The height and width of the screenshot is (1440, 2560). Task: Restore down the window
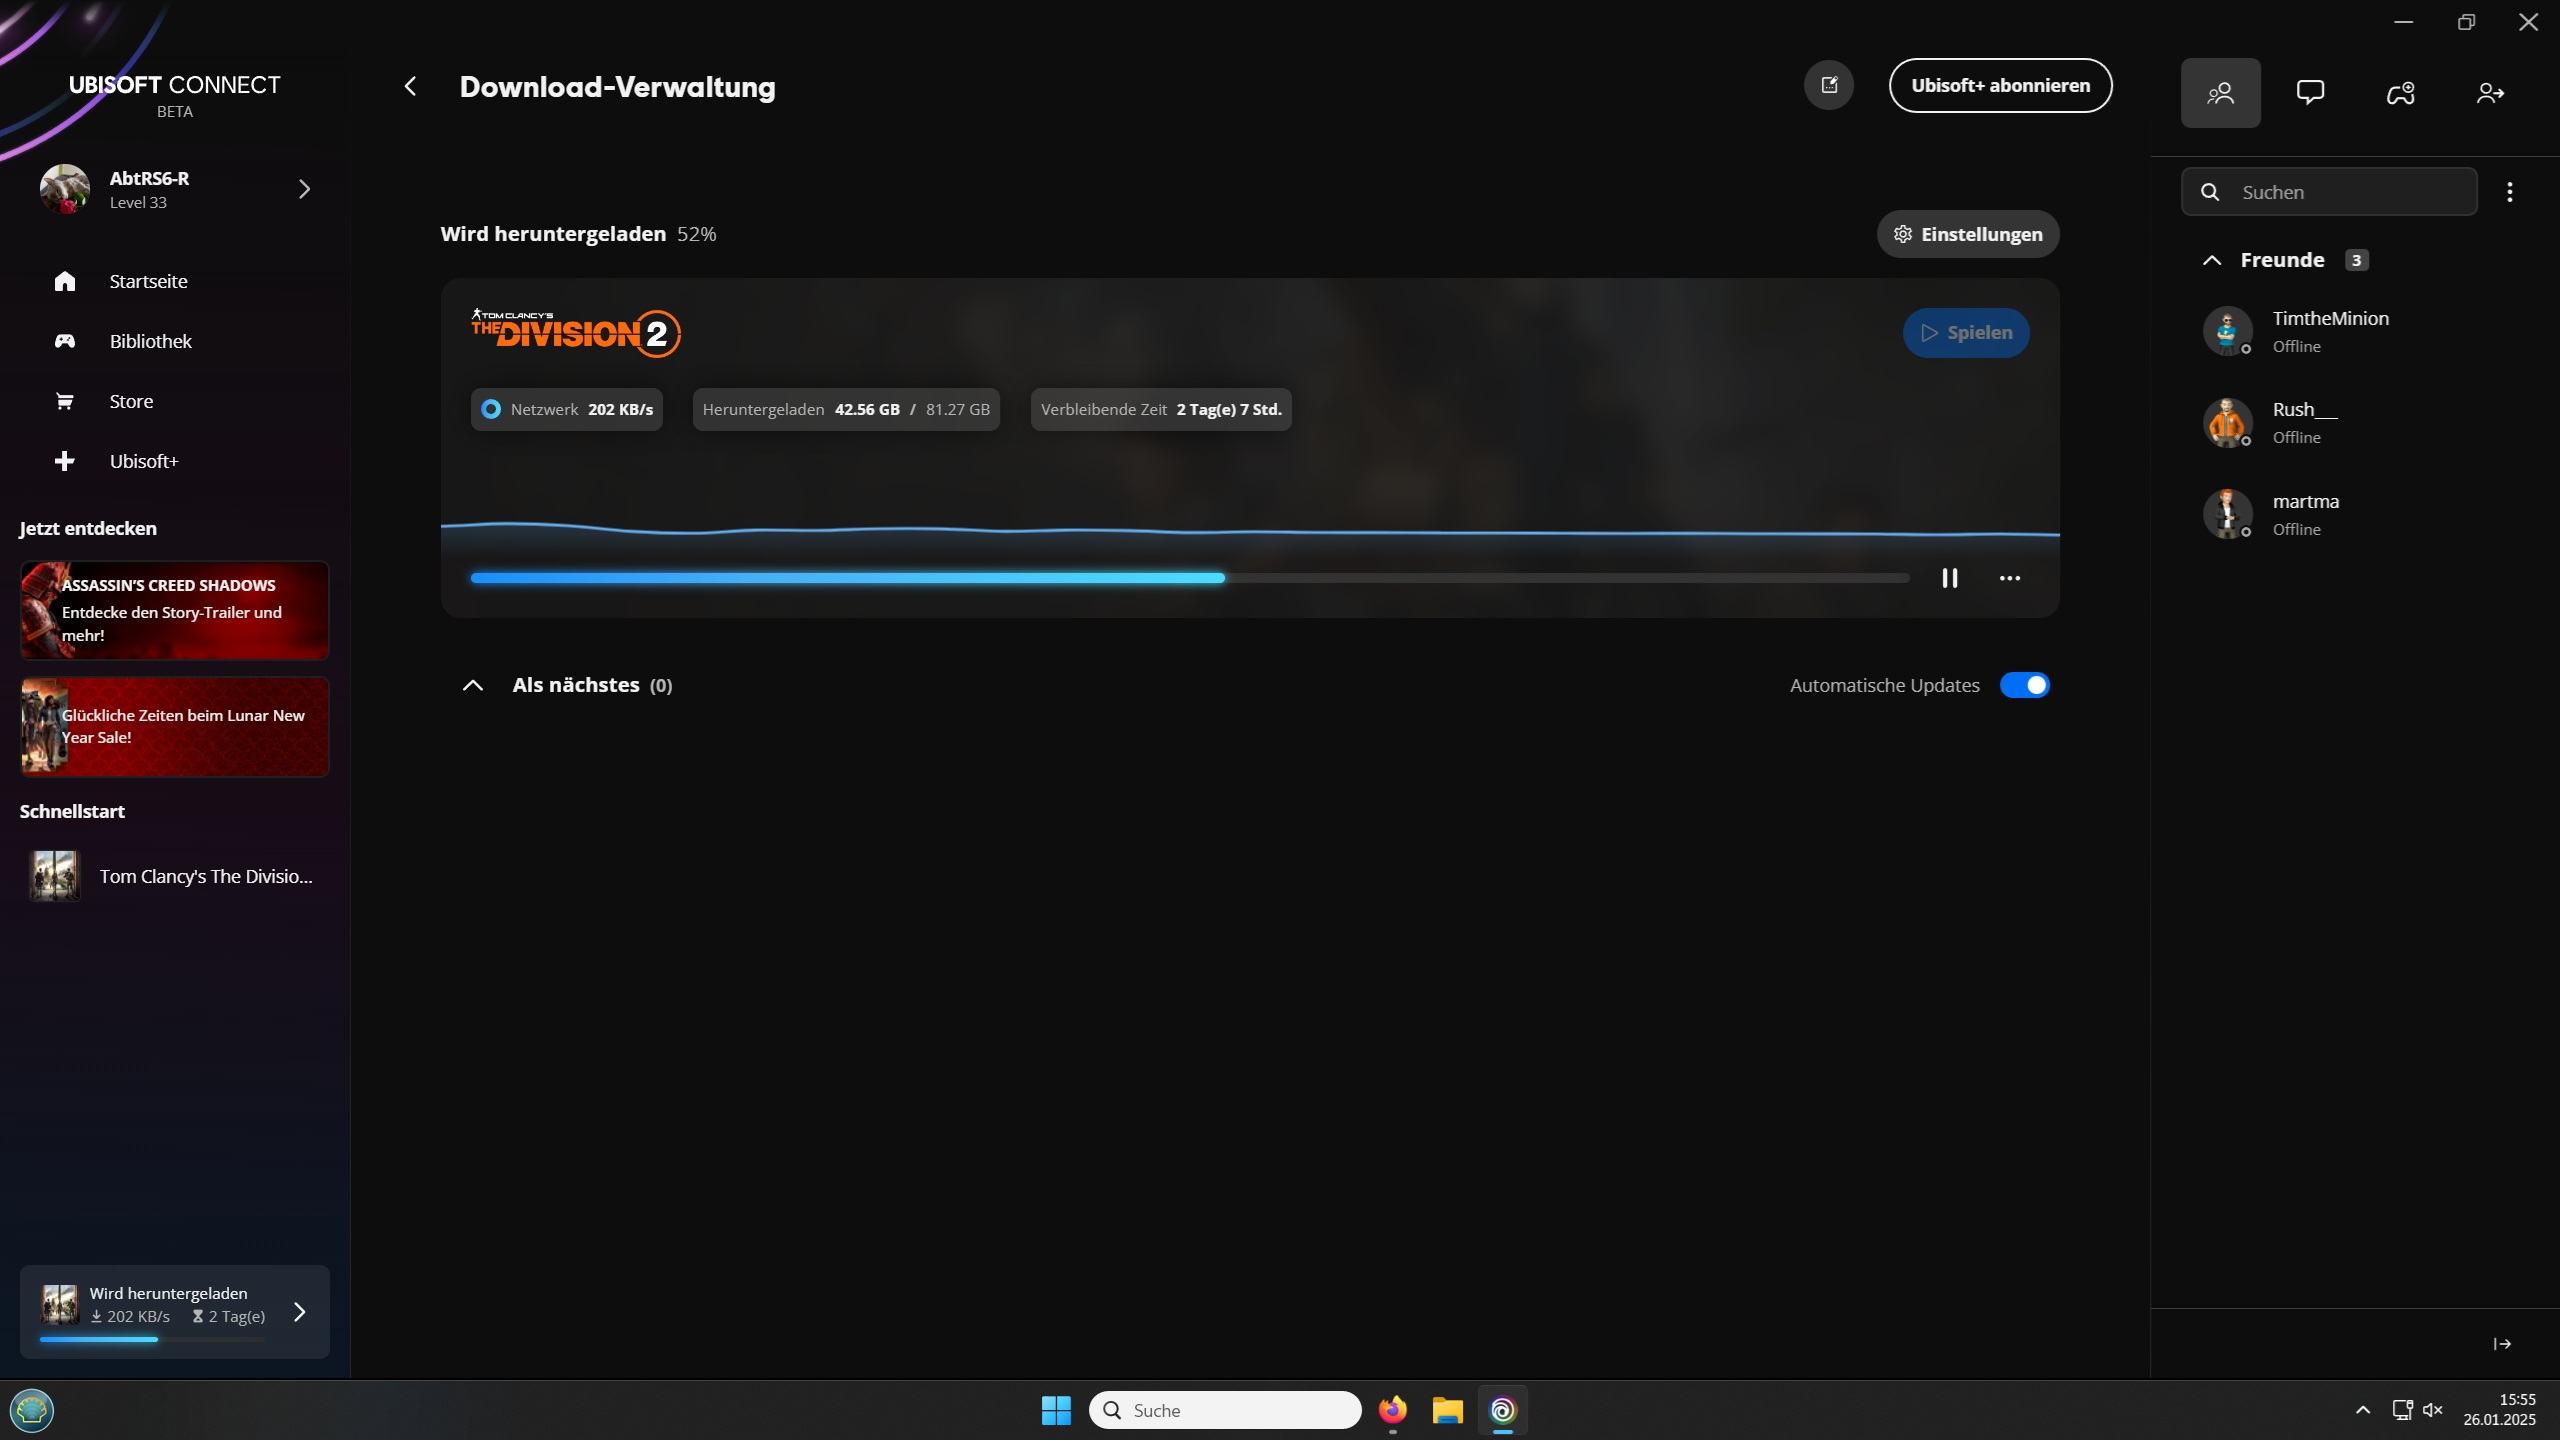point(2466,22)
